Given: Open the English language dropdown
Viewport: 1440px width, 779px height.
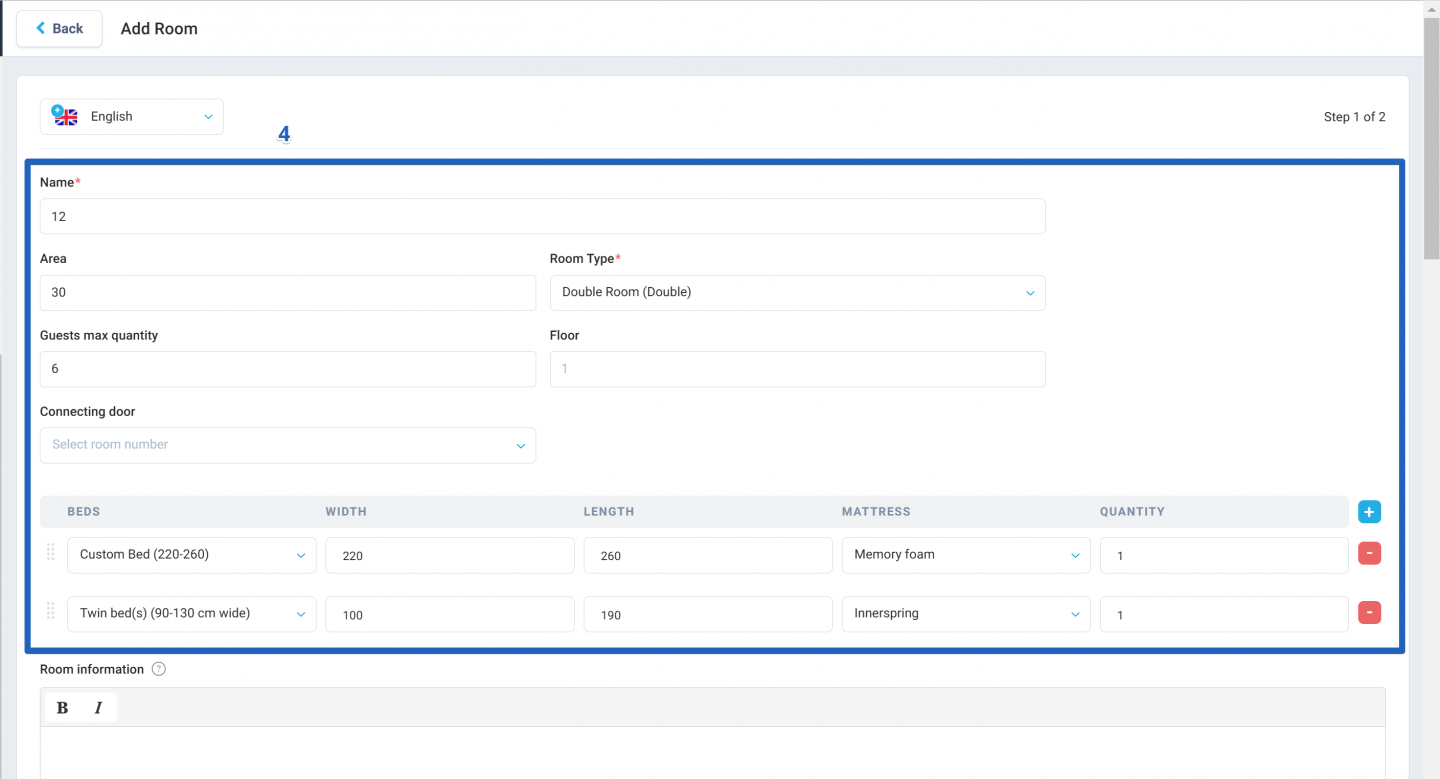Looking at the screenshot, I should 132,116.
